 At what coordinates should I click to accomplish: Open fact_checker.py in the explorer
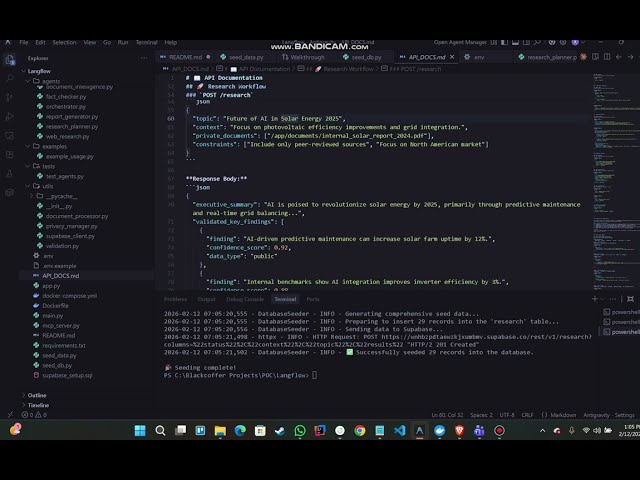(x=66, y=97)
